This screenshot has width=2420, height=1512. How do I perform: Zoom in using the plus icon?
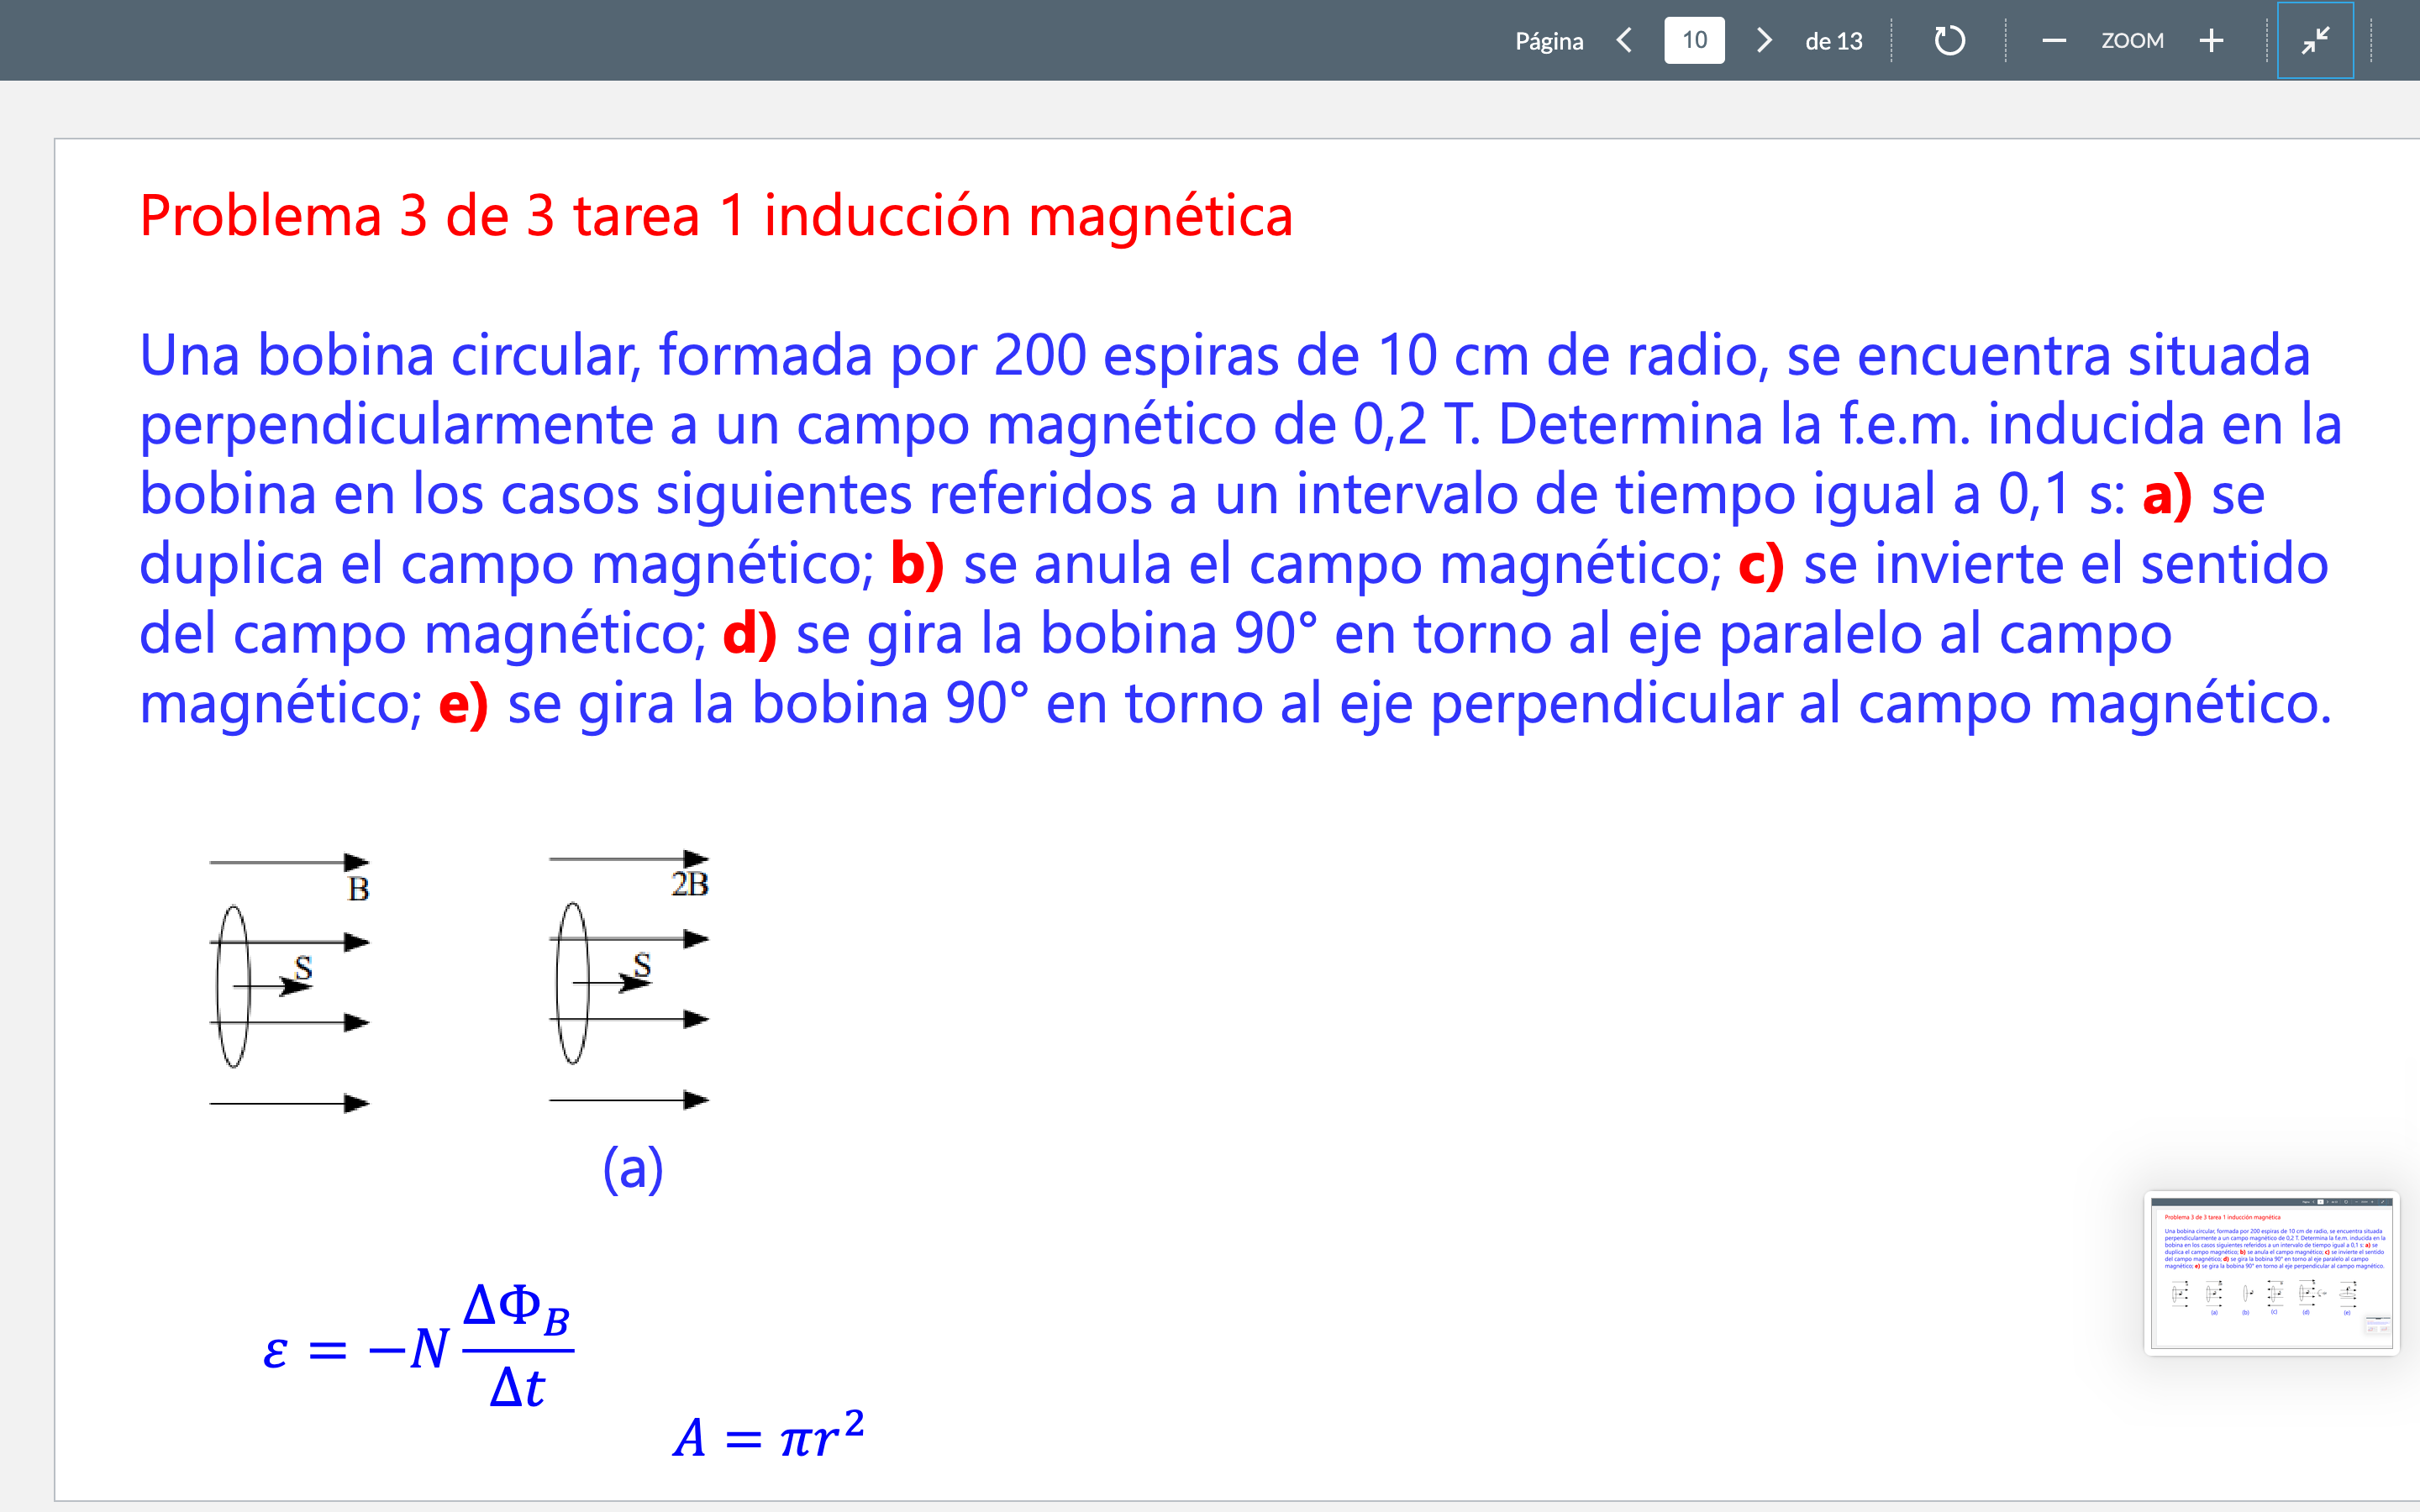(2211, 41)
